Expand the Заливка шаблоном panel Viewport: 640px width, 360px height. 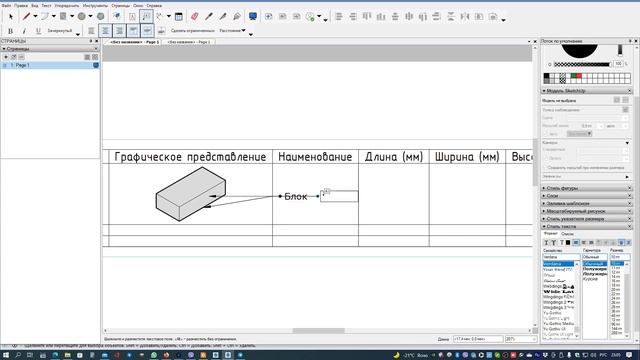[x=587, y=203]
